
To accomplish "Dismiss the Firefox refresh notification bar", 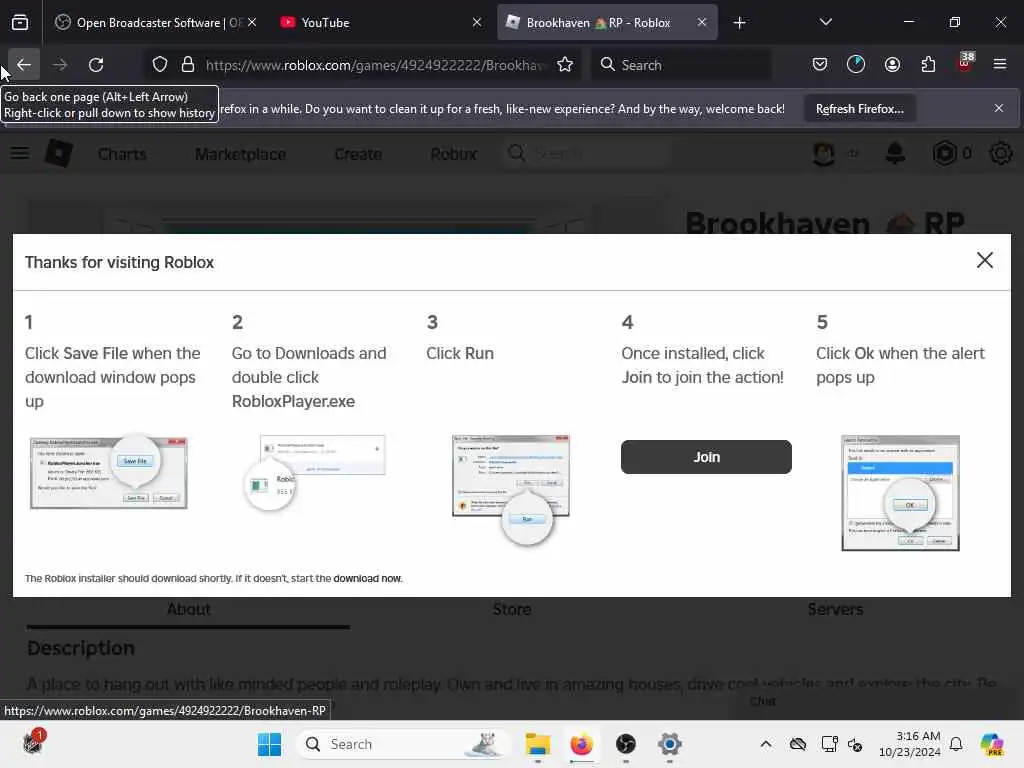I will pyautogui.click(x=999, y=108).
